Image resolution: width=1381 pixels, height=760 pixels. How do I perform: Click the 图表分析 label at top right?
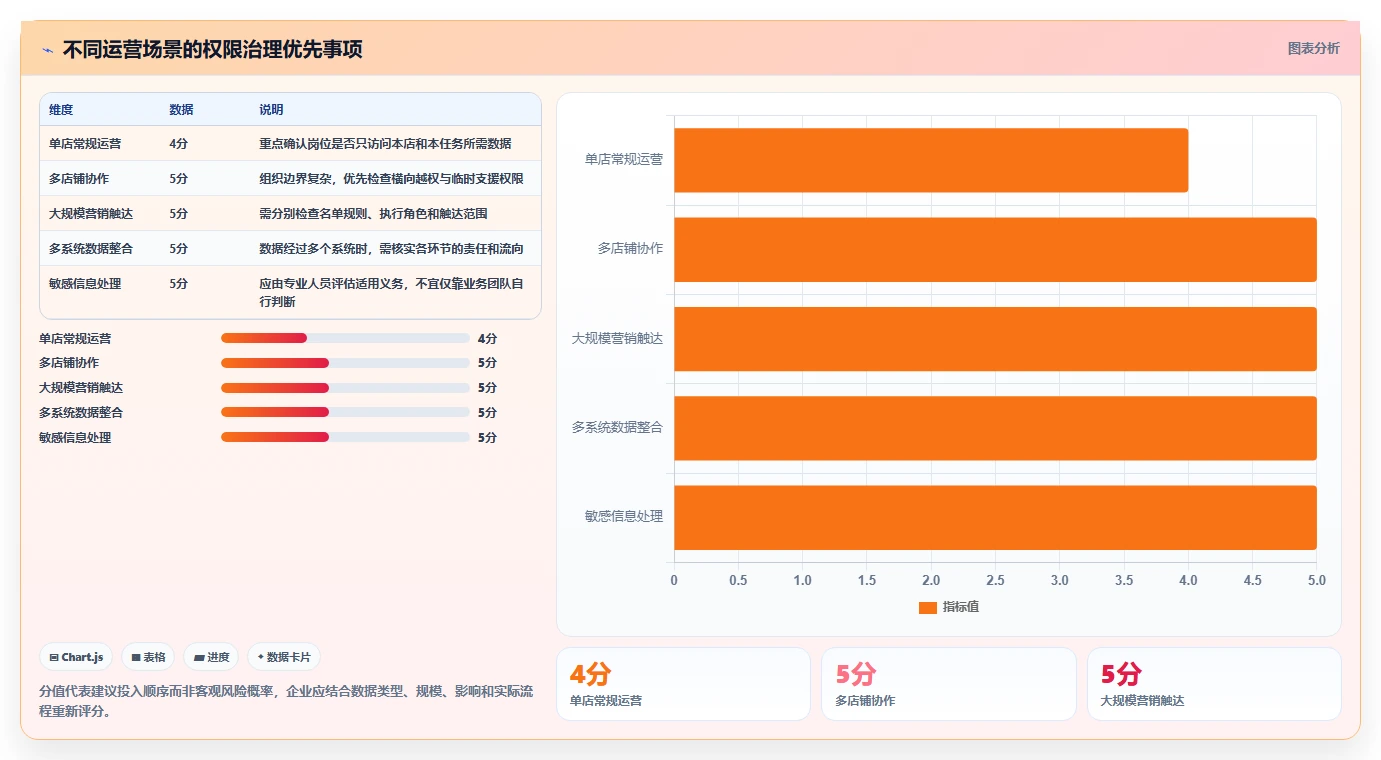coord(1313,48)
